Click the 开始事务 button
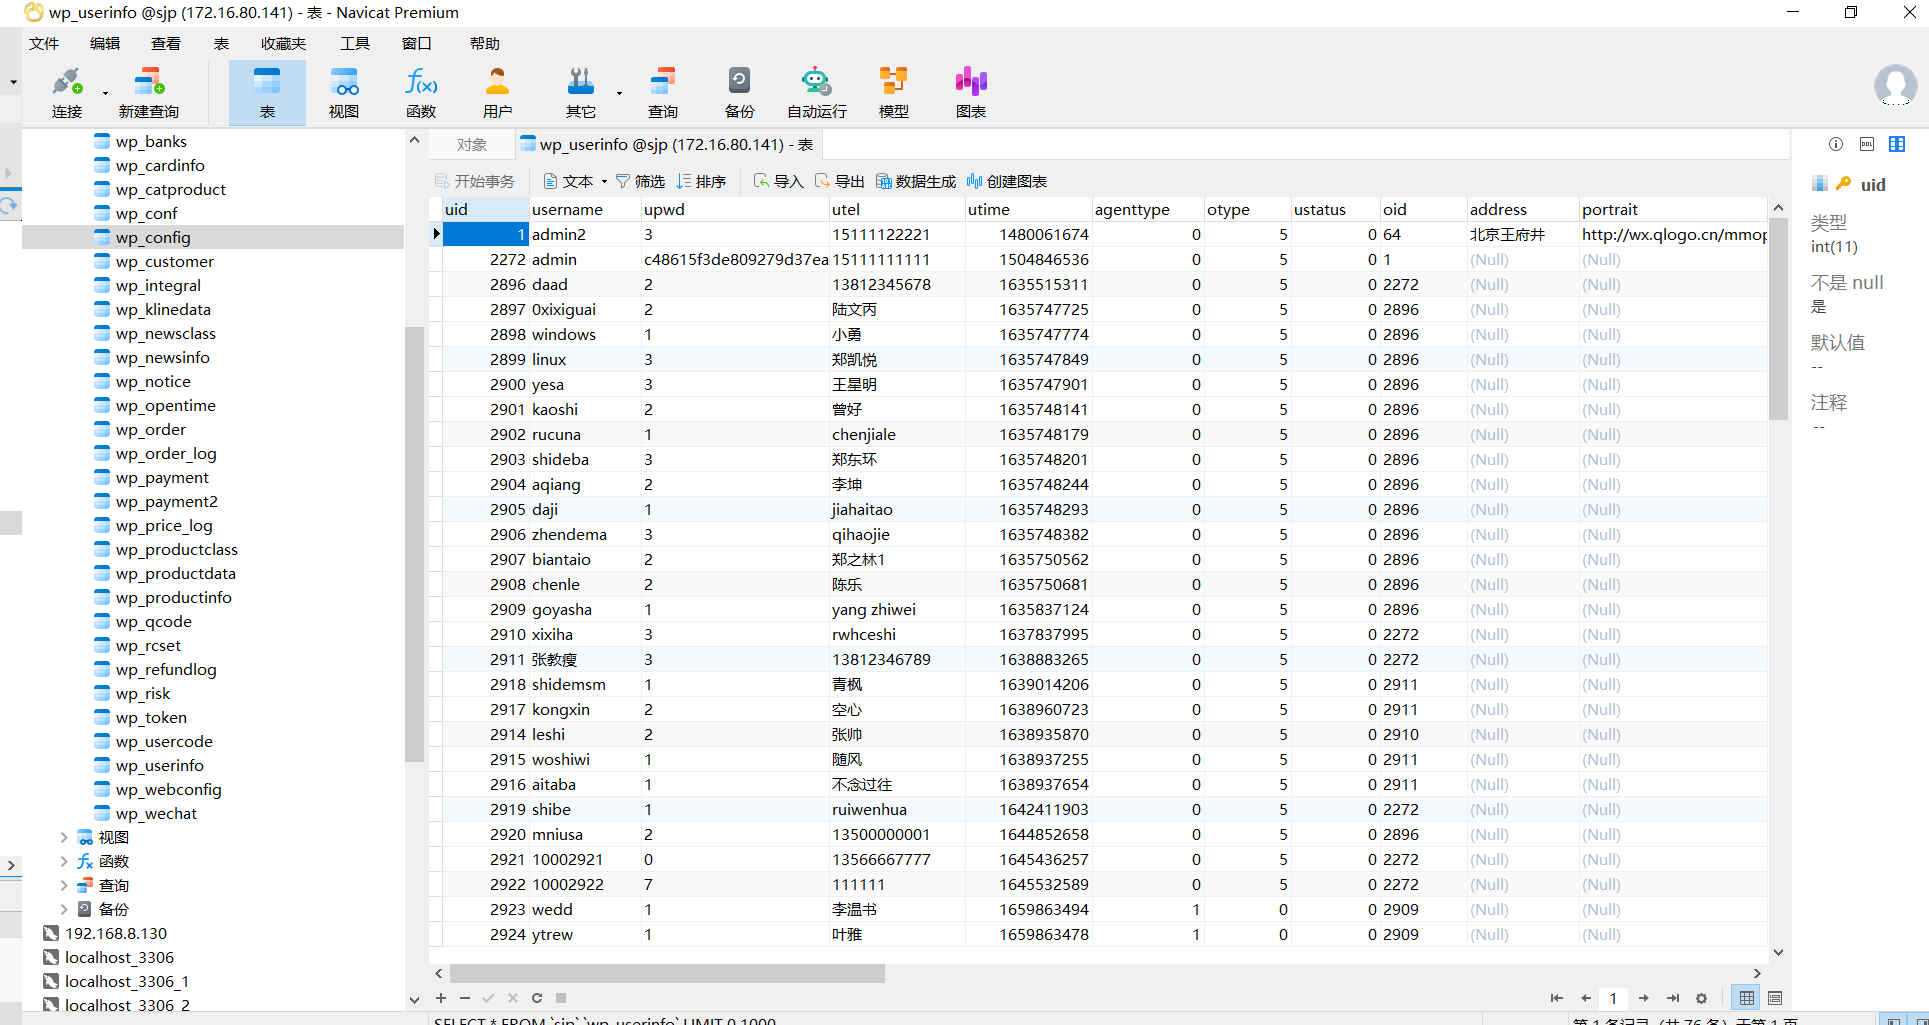Image resolution: width=1929 pixels, height=1025 pixels. (475, 181)
